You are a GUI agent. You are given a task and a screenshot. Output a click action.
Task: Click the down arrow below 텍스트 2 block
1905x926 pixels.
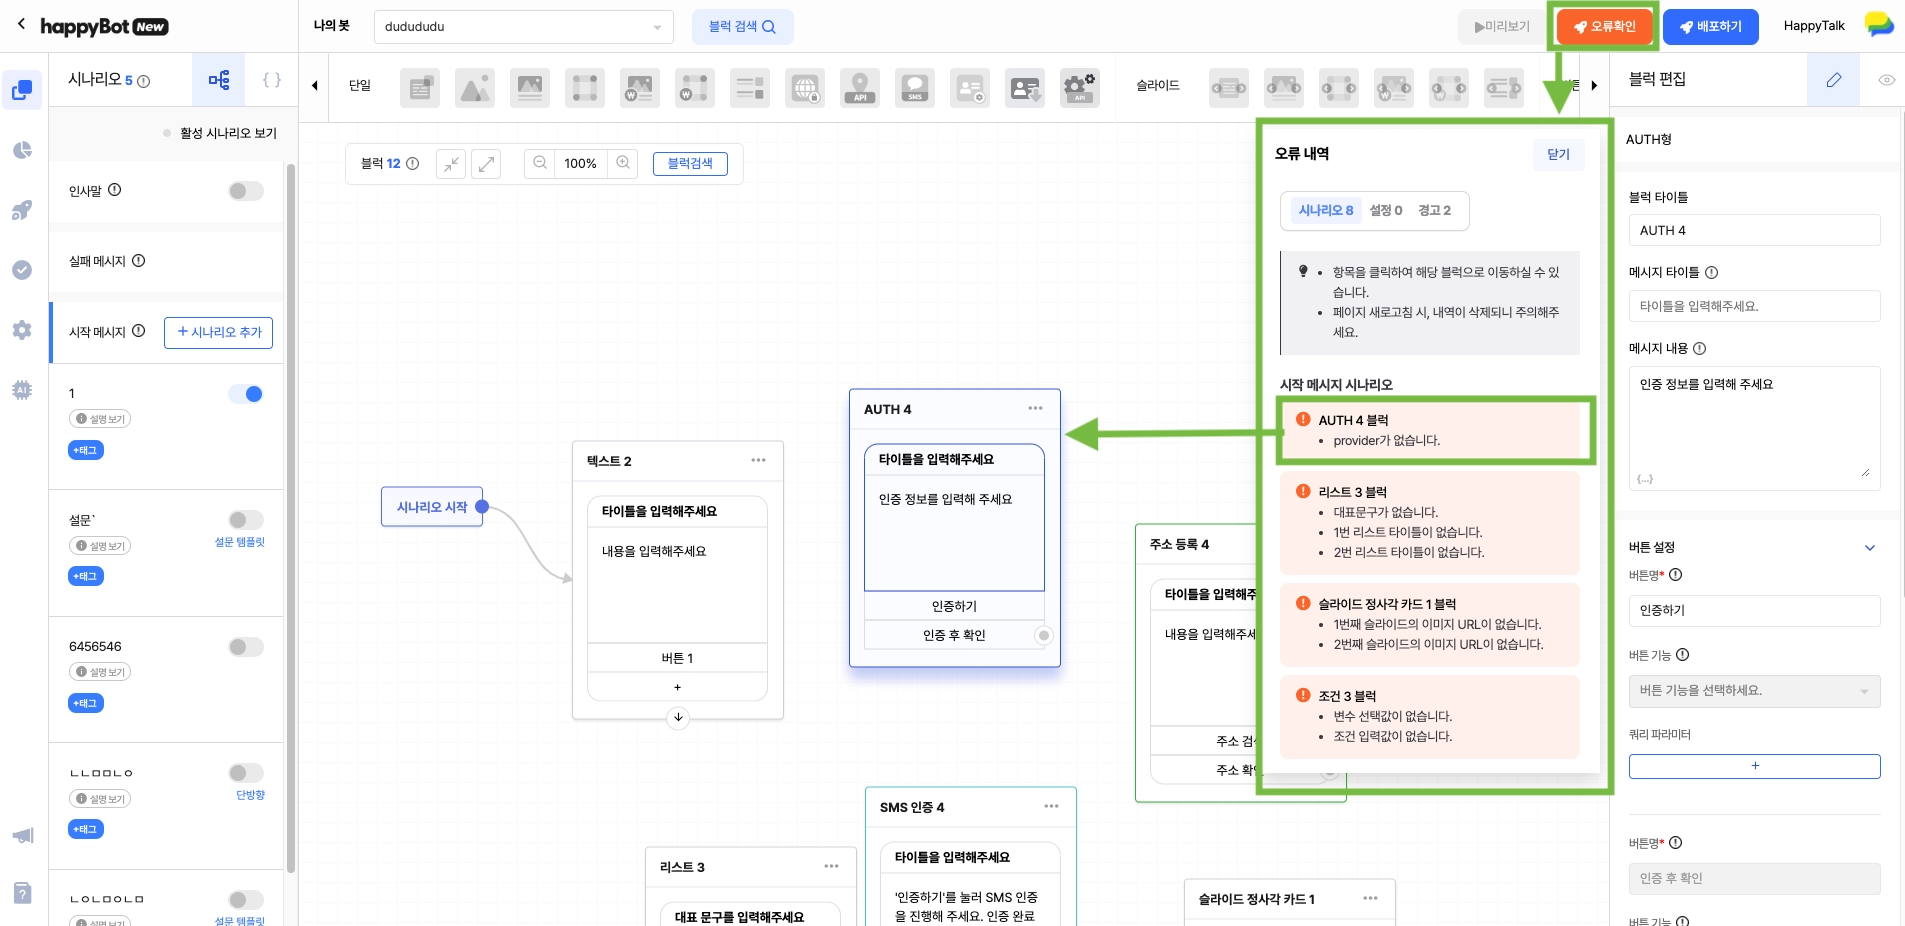(x=678, y=718)
